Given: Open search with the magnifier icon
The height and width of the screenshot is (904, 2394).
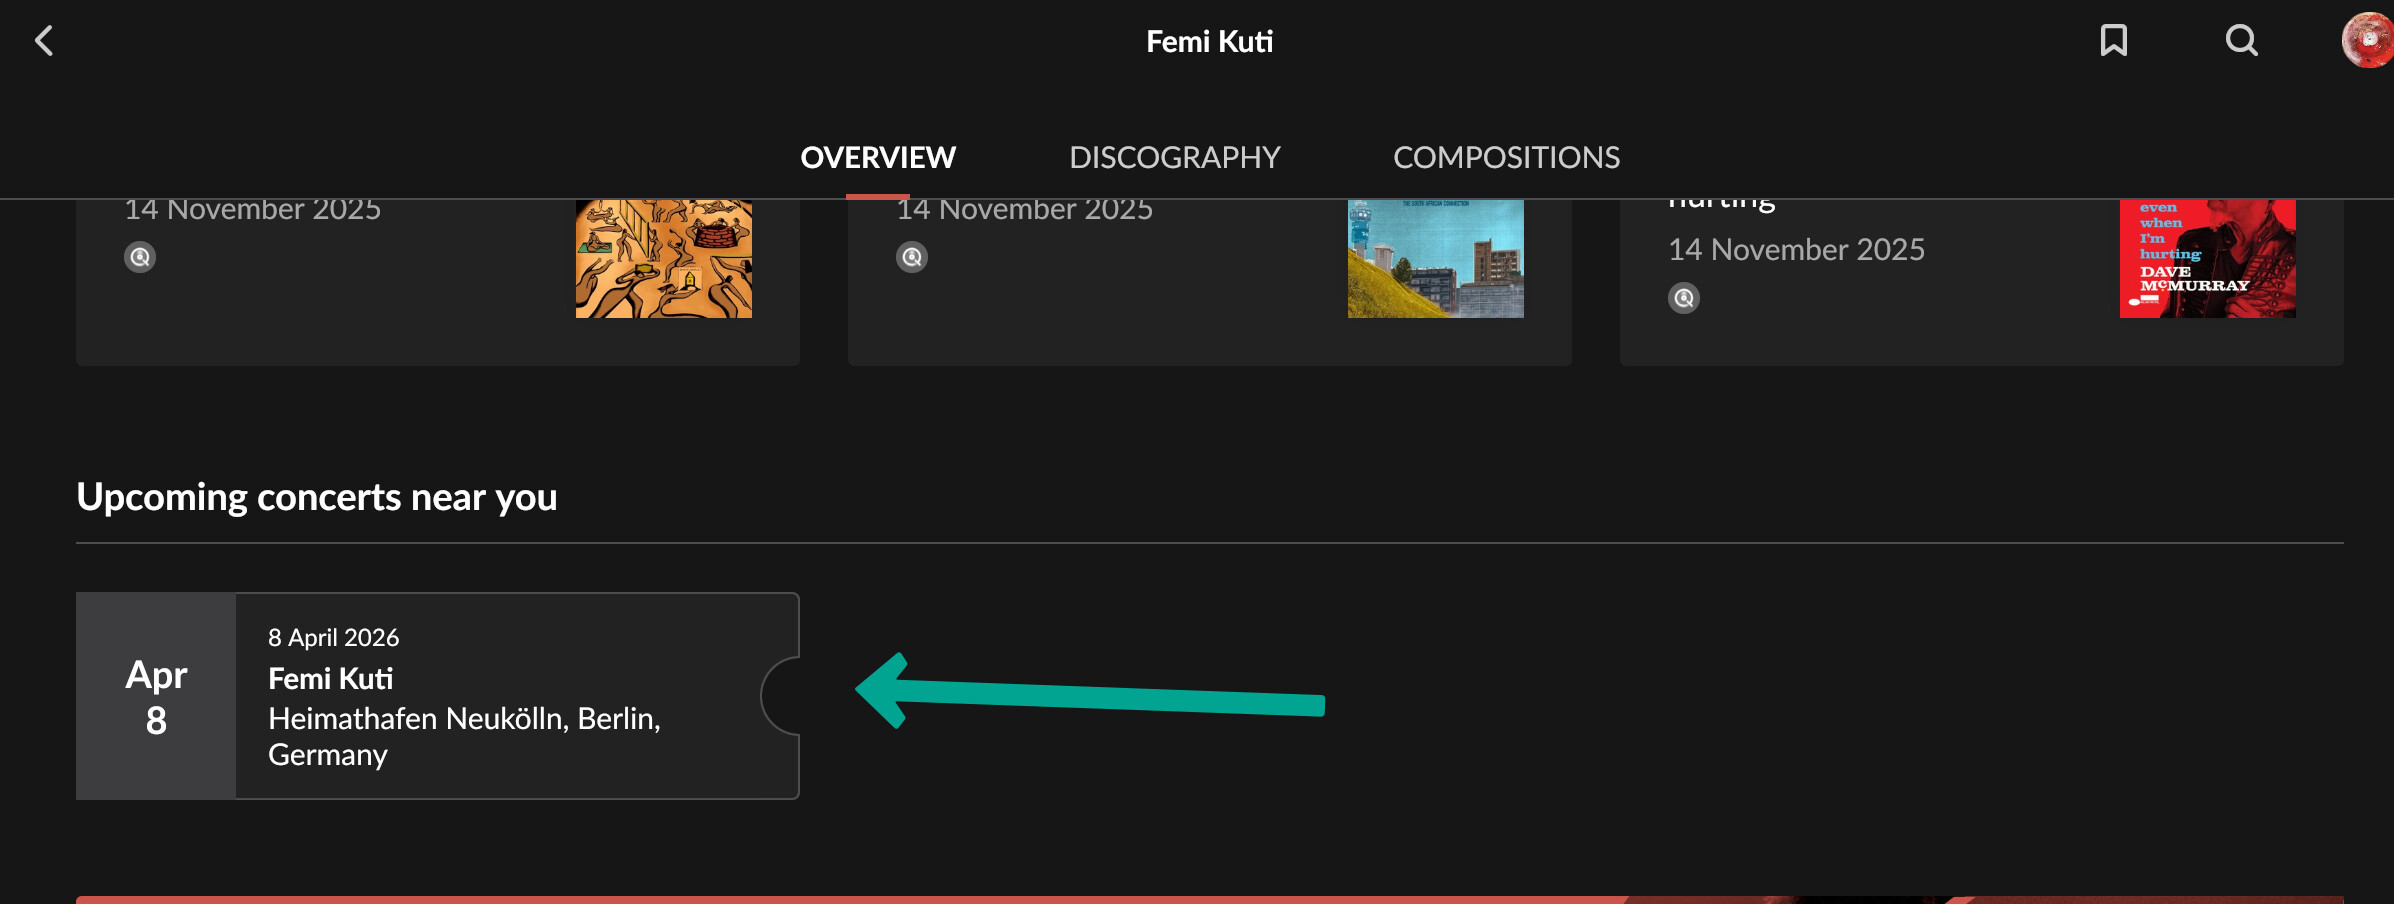Looking at the screenshot, I should pyautogui.click(x=2241, y=41).
